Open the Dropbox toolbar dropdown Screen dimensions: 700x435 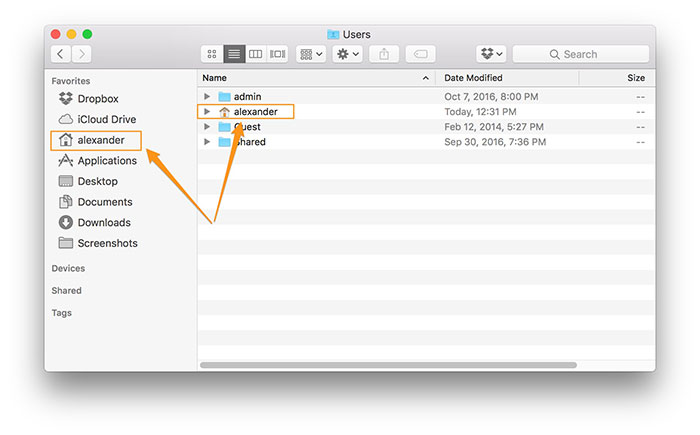[491, 54]
